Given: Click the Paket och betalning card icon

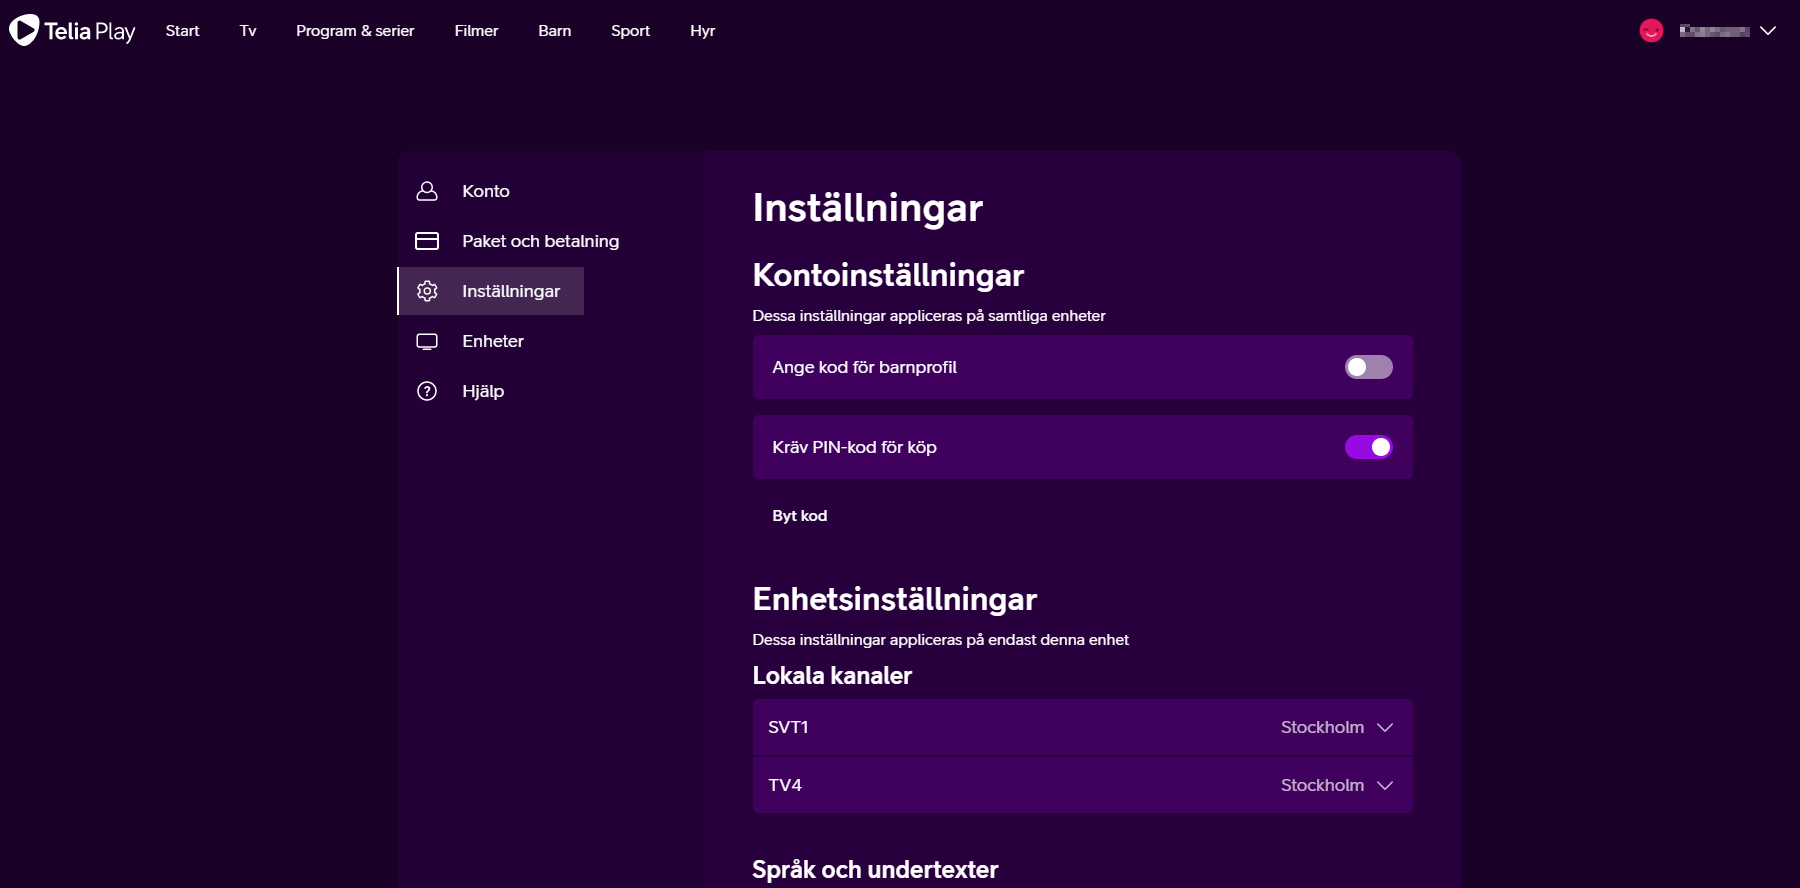Looking at the screenshot, I should click(x=427, y=241).
